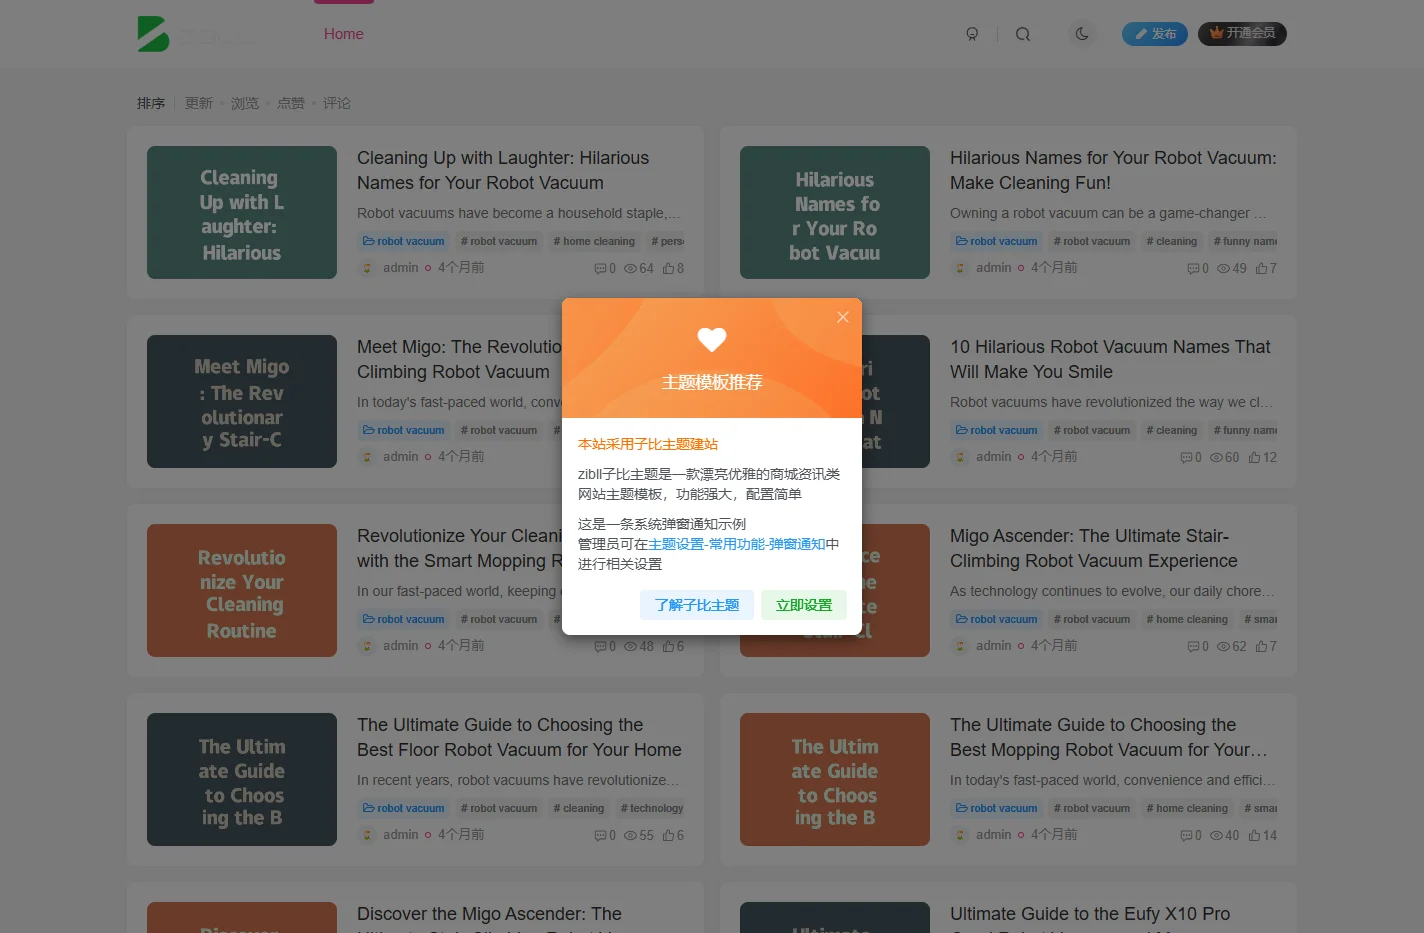This screenshot has height=933, width=1424.
Task: Click the 了解子比主题 button in popup
Action: point(697,605)
